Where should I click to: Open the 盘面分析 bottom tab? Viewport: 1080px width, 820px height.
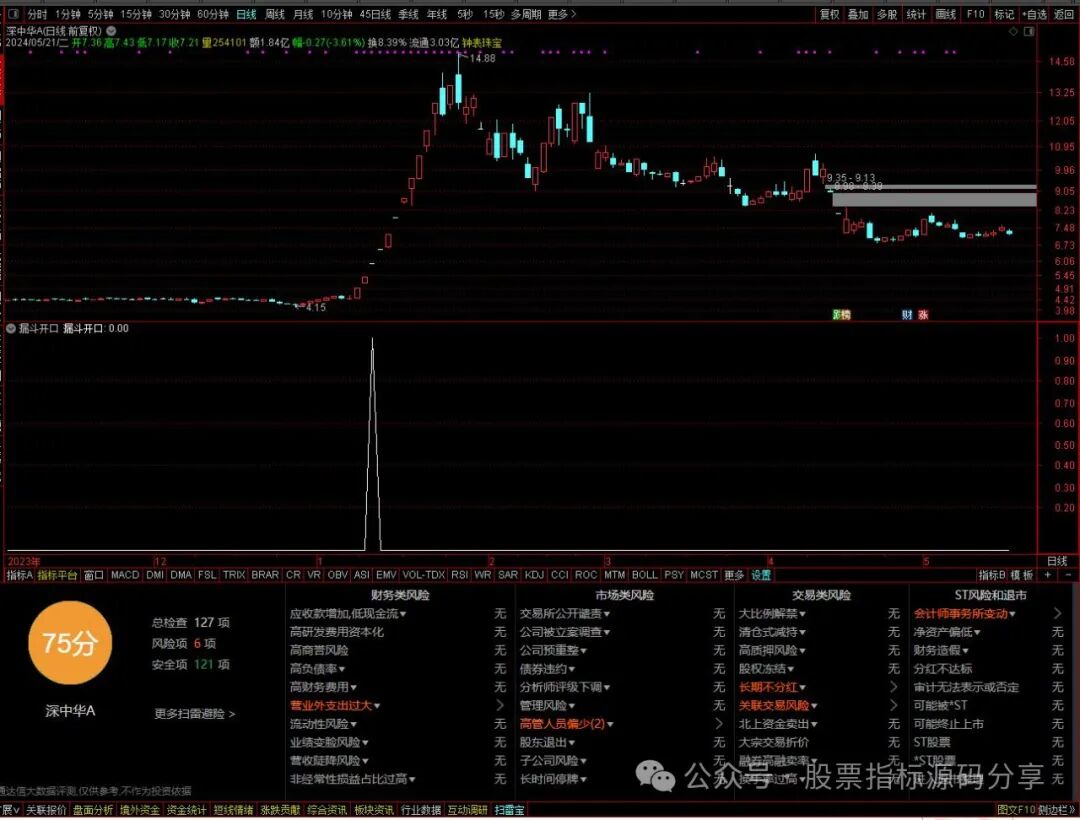pyautogui.click(x=93, y=810)
